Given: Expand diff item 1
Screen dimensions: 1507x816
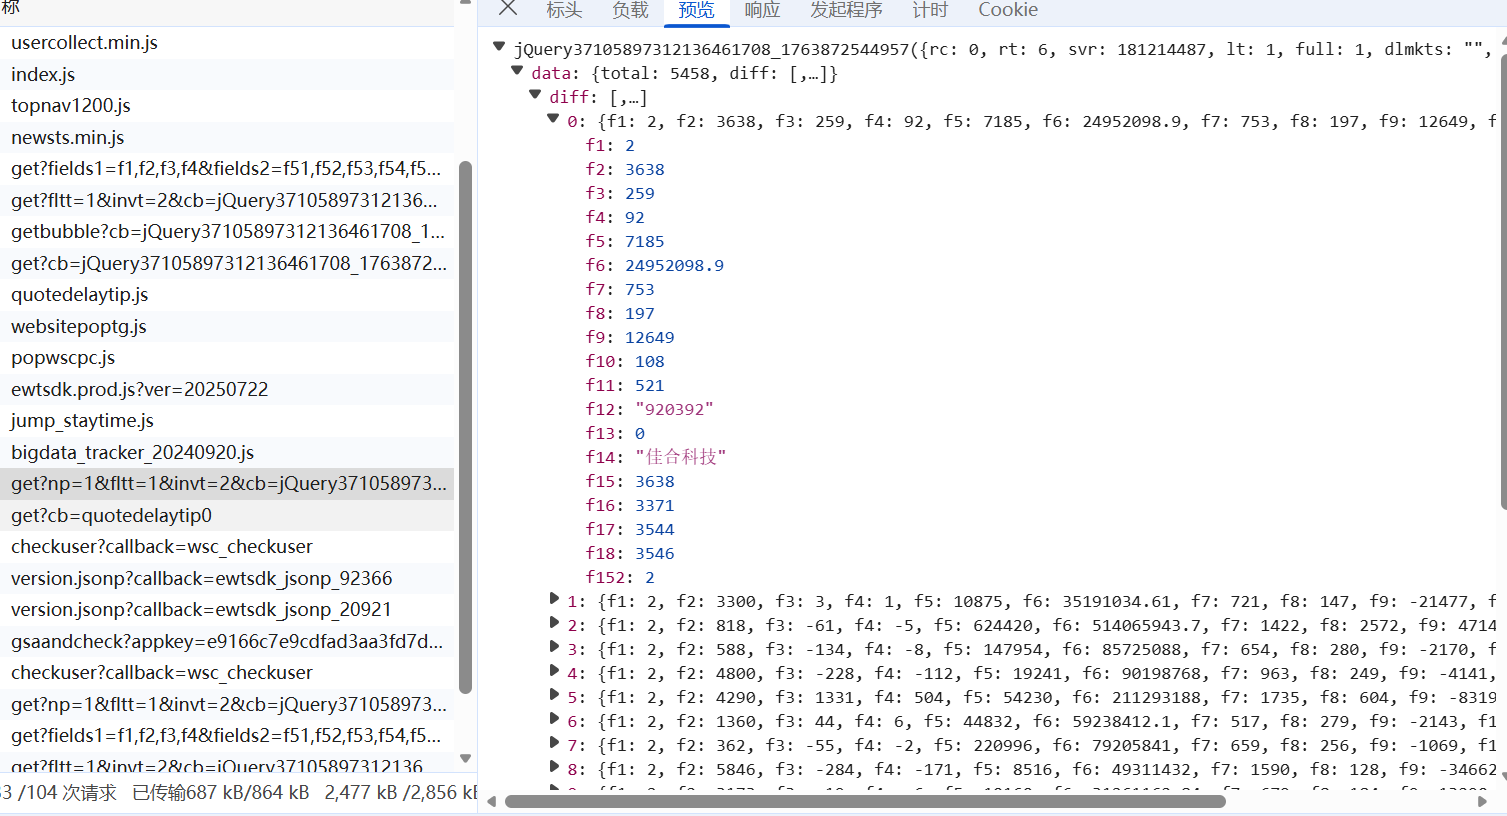Looking at the screenshot, I should point(554,599).
